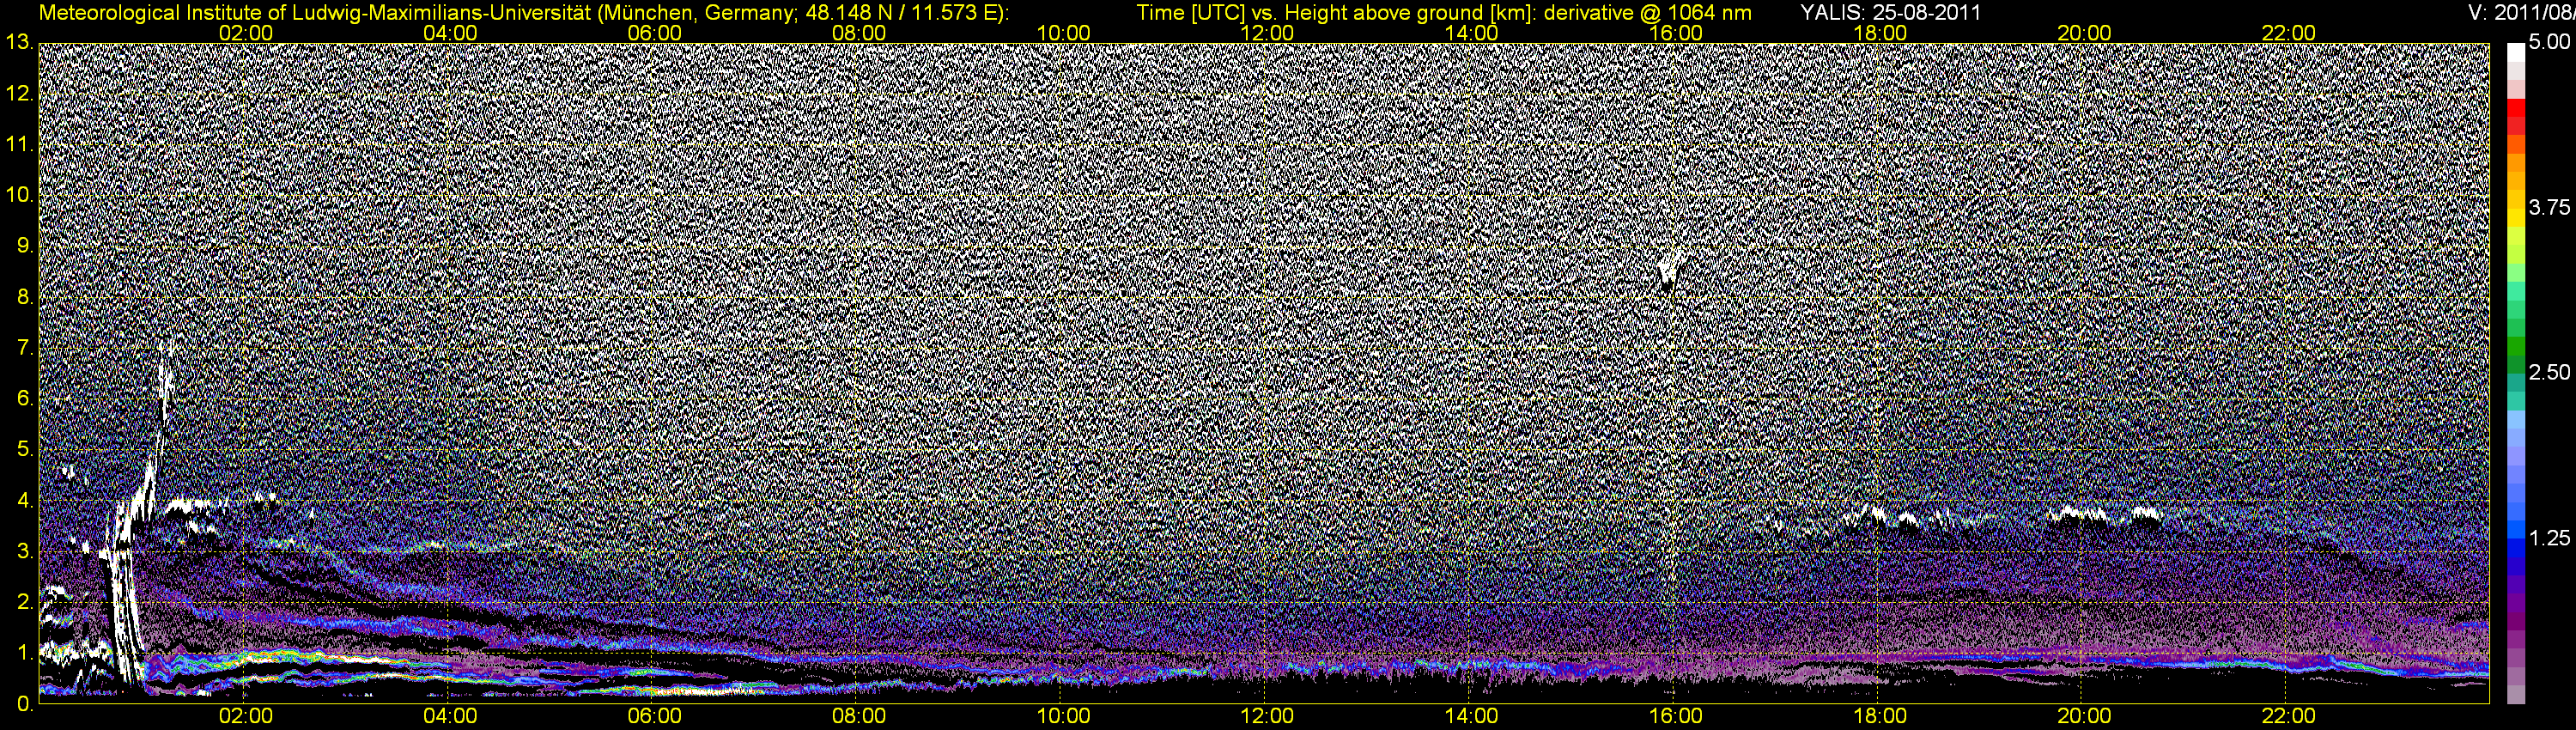Click the 4. height axis label

pyautogui.click(x=26, y=501)
